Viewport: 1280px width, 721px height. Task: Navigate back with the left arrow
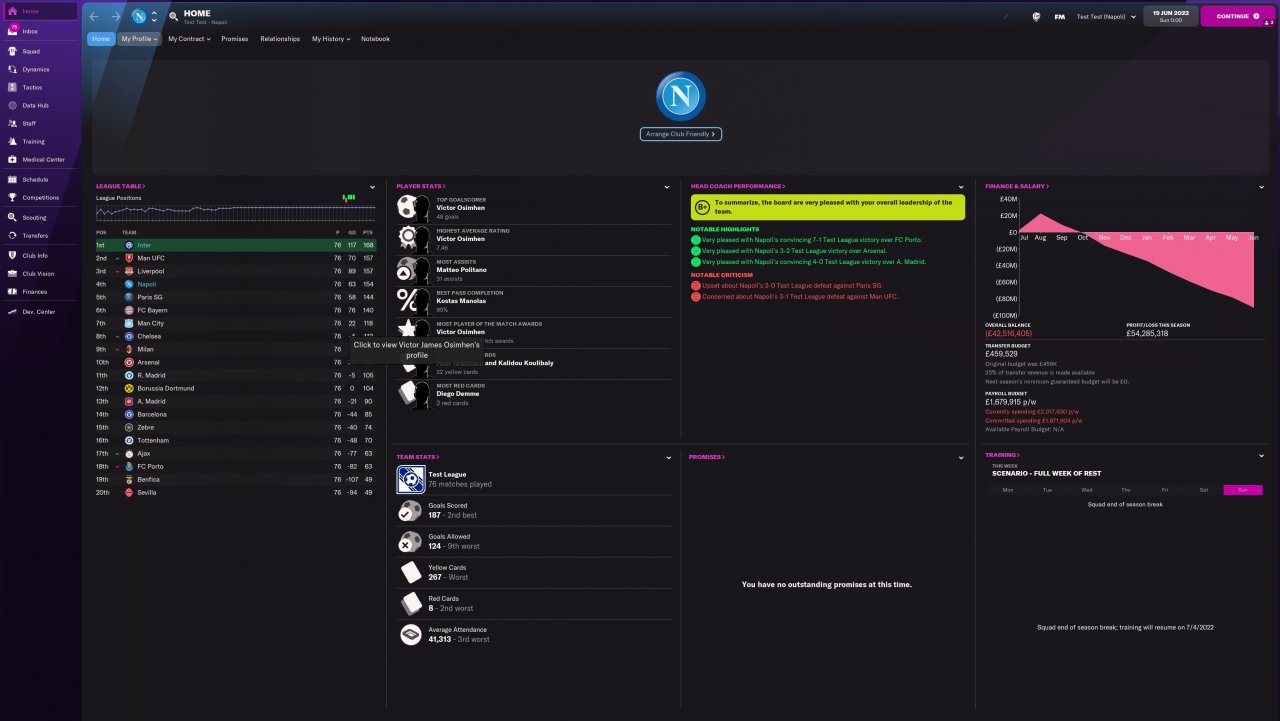(94, 17)
